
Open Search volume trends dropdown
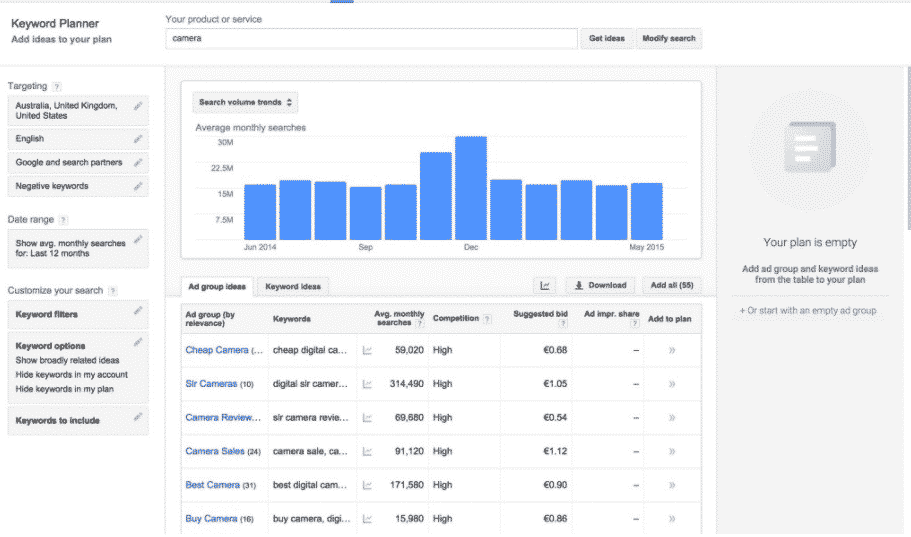pos(245,102)
